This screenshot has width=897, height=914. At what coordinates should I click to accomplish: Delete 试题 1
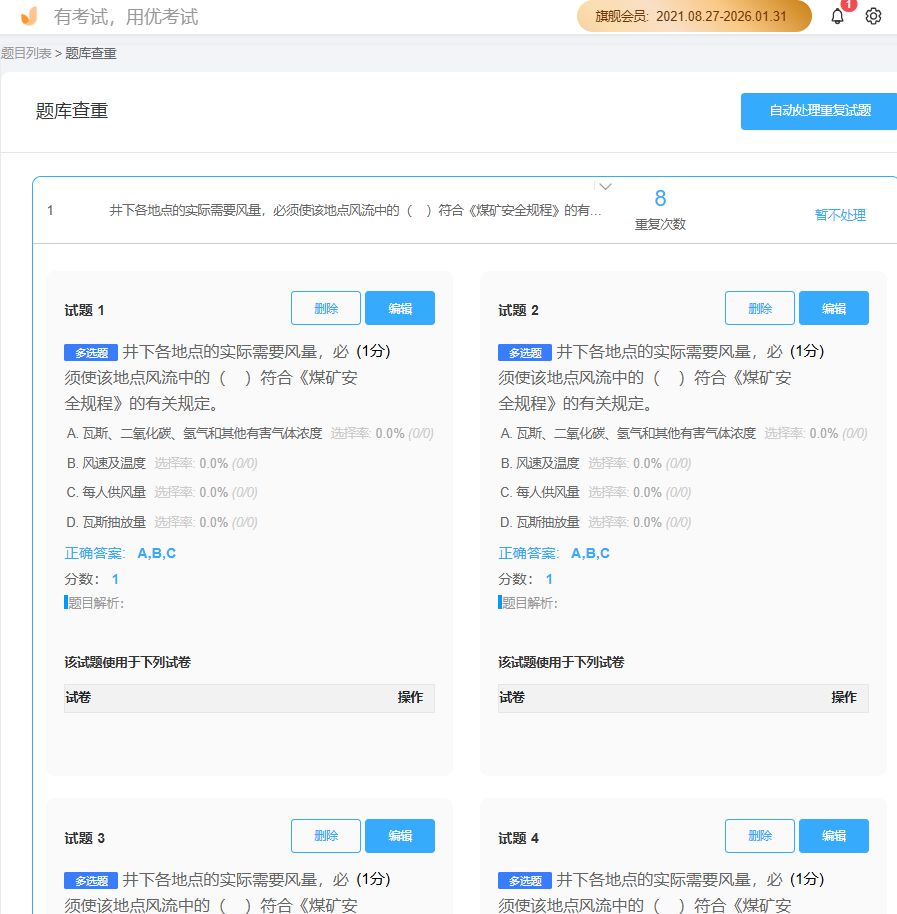(x=325, y=308)
